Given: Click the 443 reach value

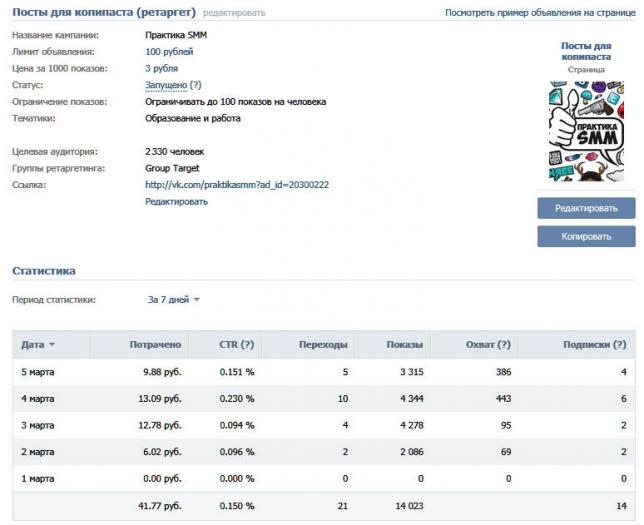Looking at the screenshot, I should (504, 399).
